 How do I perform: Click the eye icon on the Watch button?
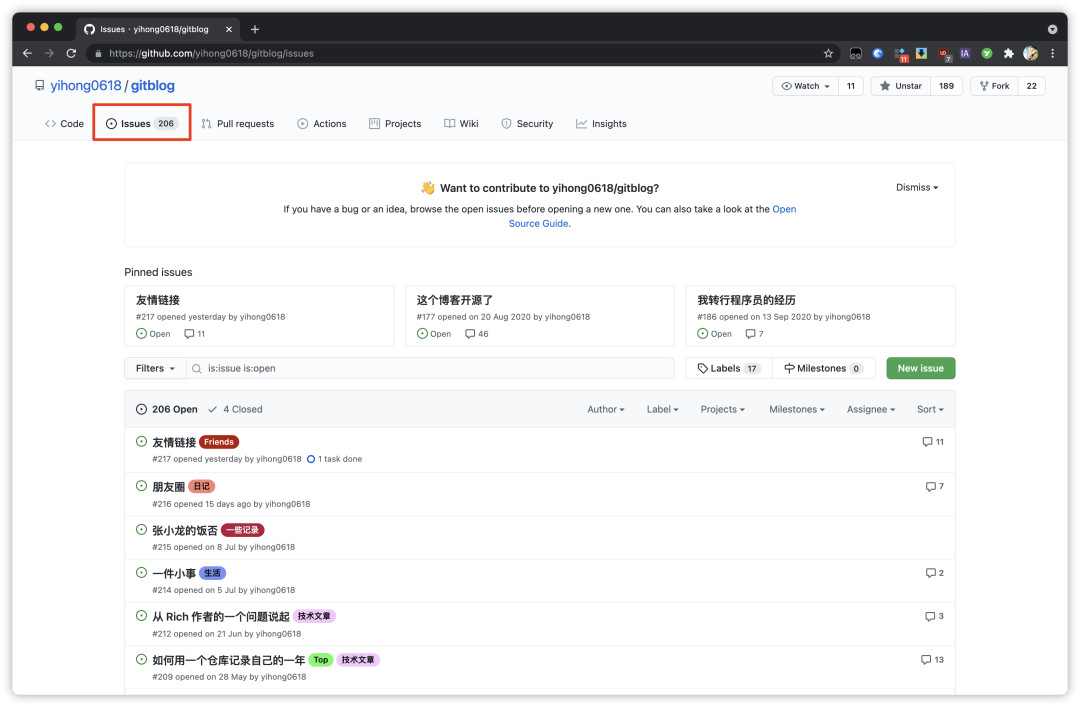click(x=789, y=86)
